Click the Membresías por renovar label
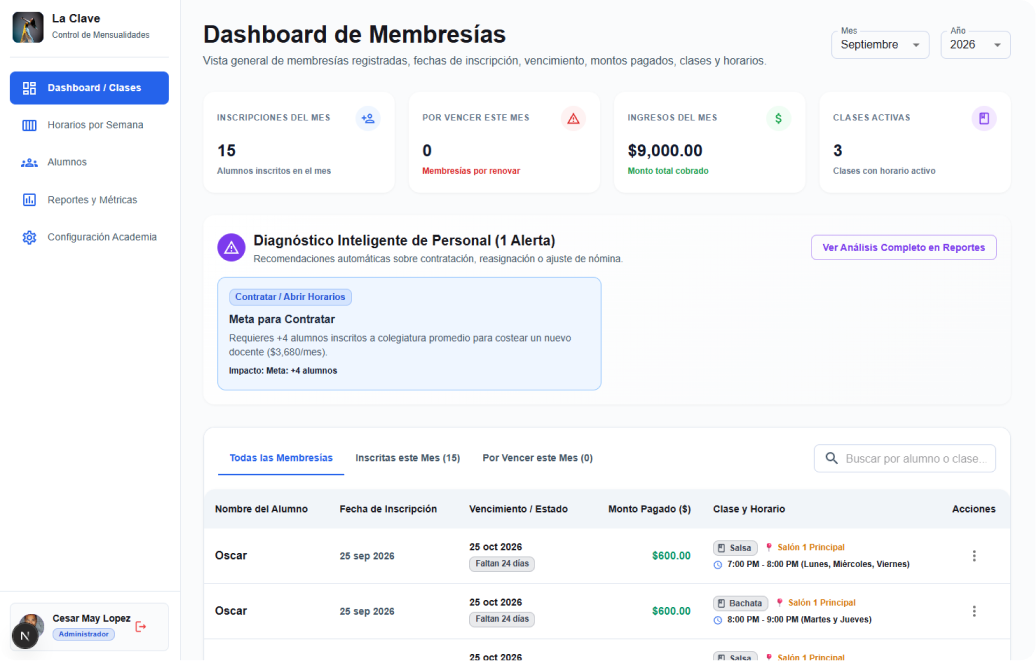 pyautogui.click(x=471, y=171)
